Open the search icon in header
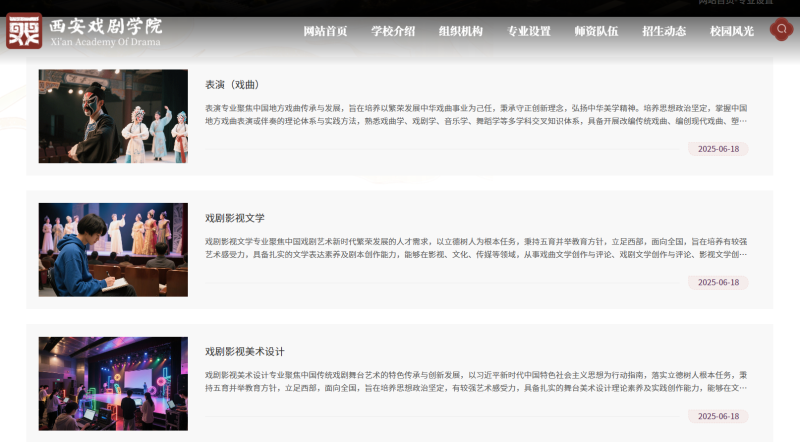This screenshot has height=442, width=800. click(781, 30)
